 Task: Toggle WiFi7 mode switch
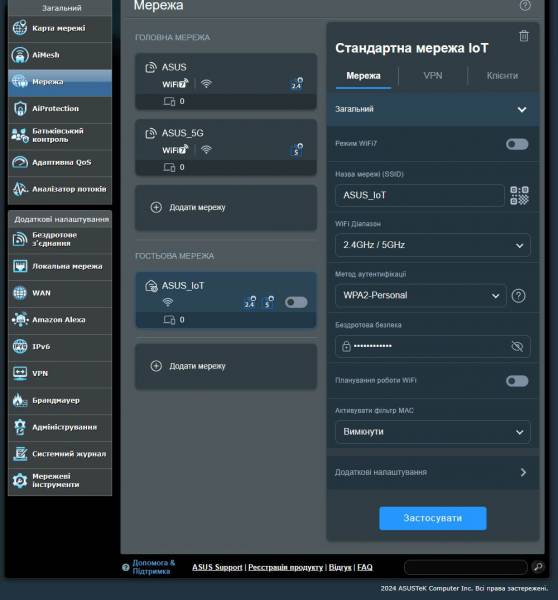pyautogui.click(x=517, y=144)
